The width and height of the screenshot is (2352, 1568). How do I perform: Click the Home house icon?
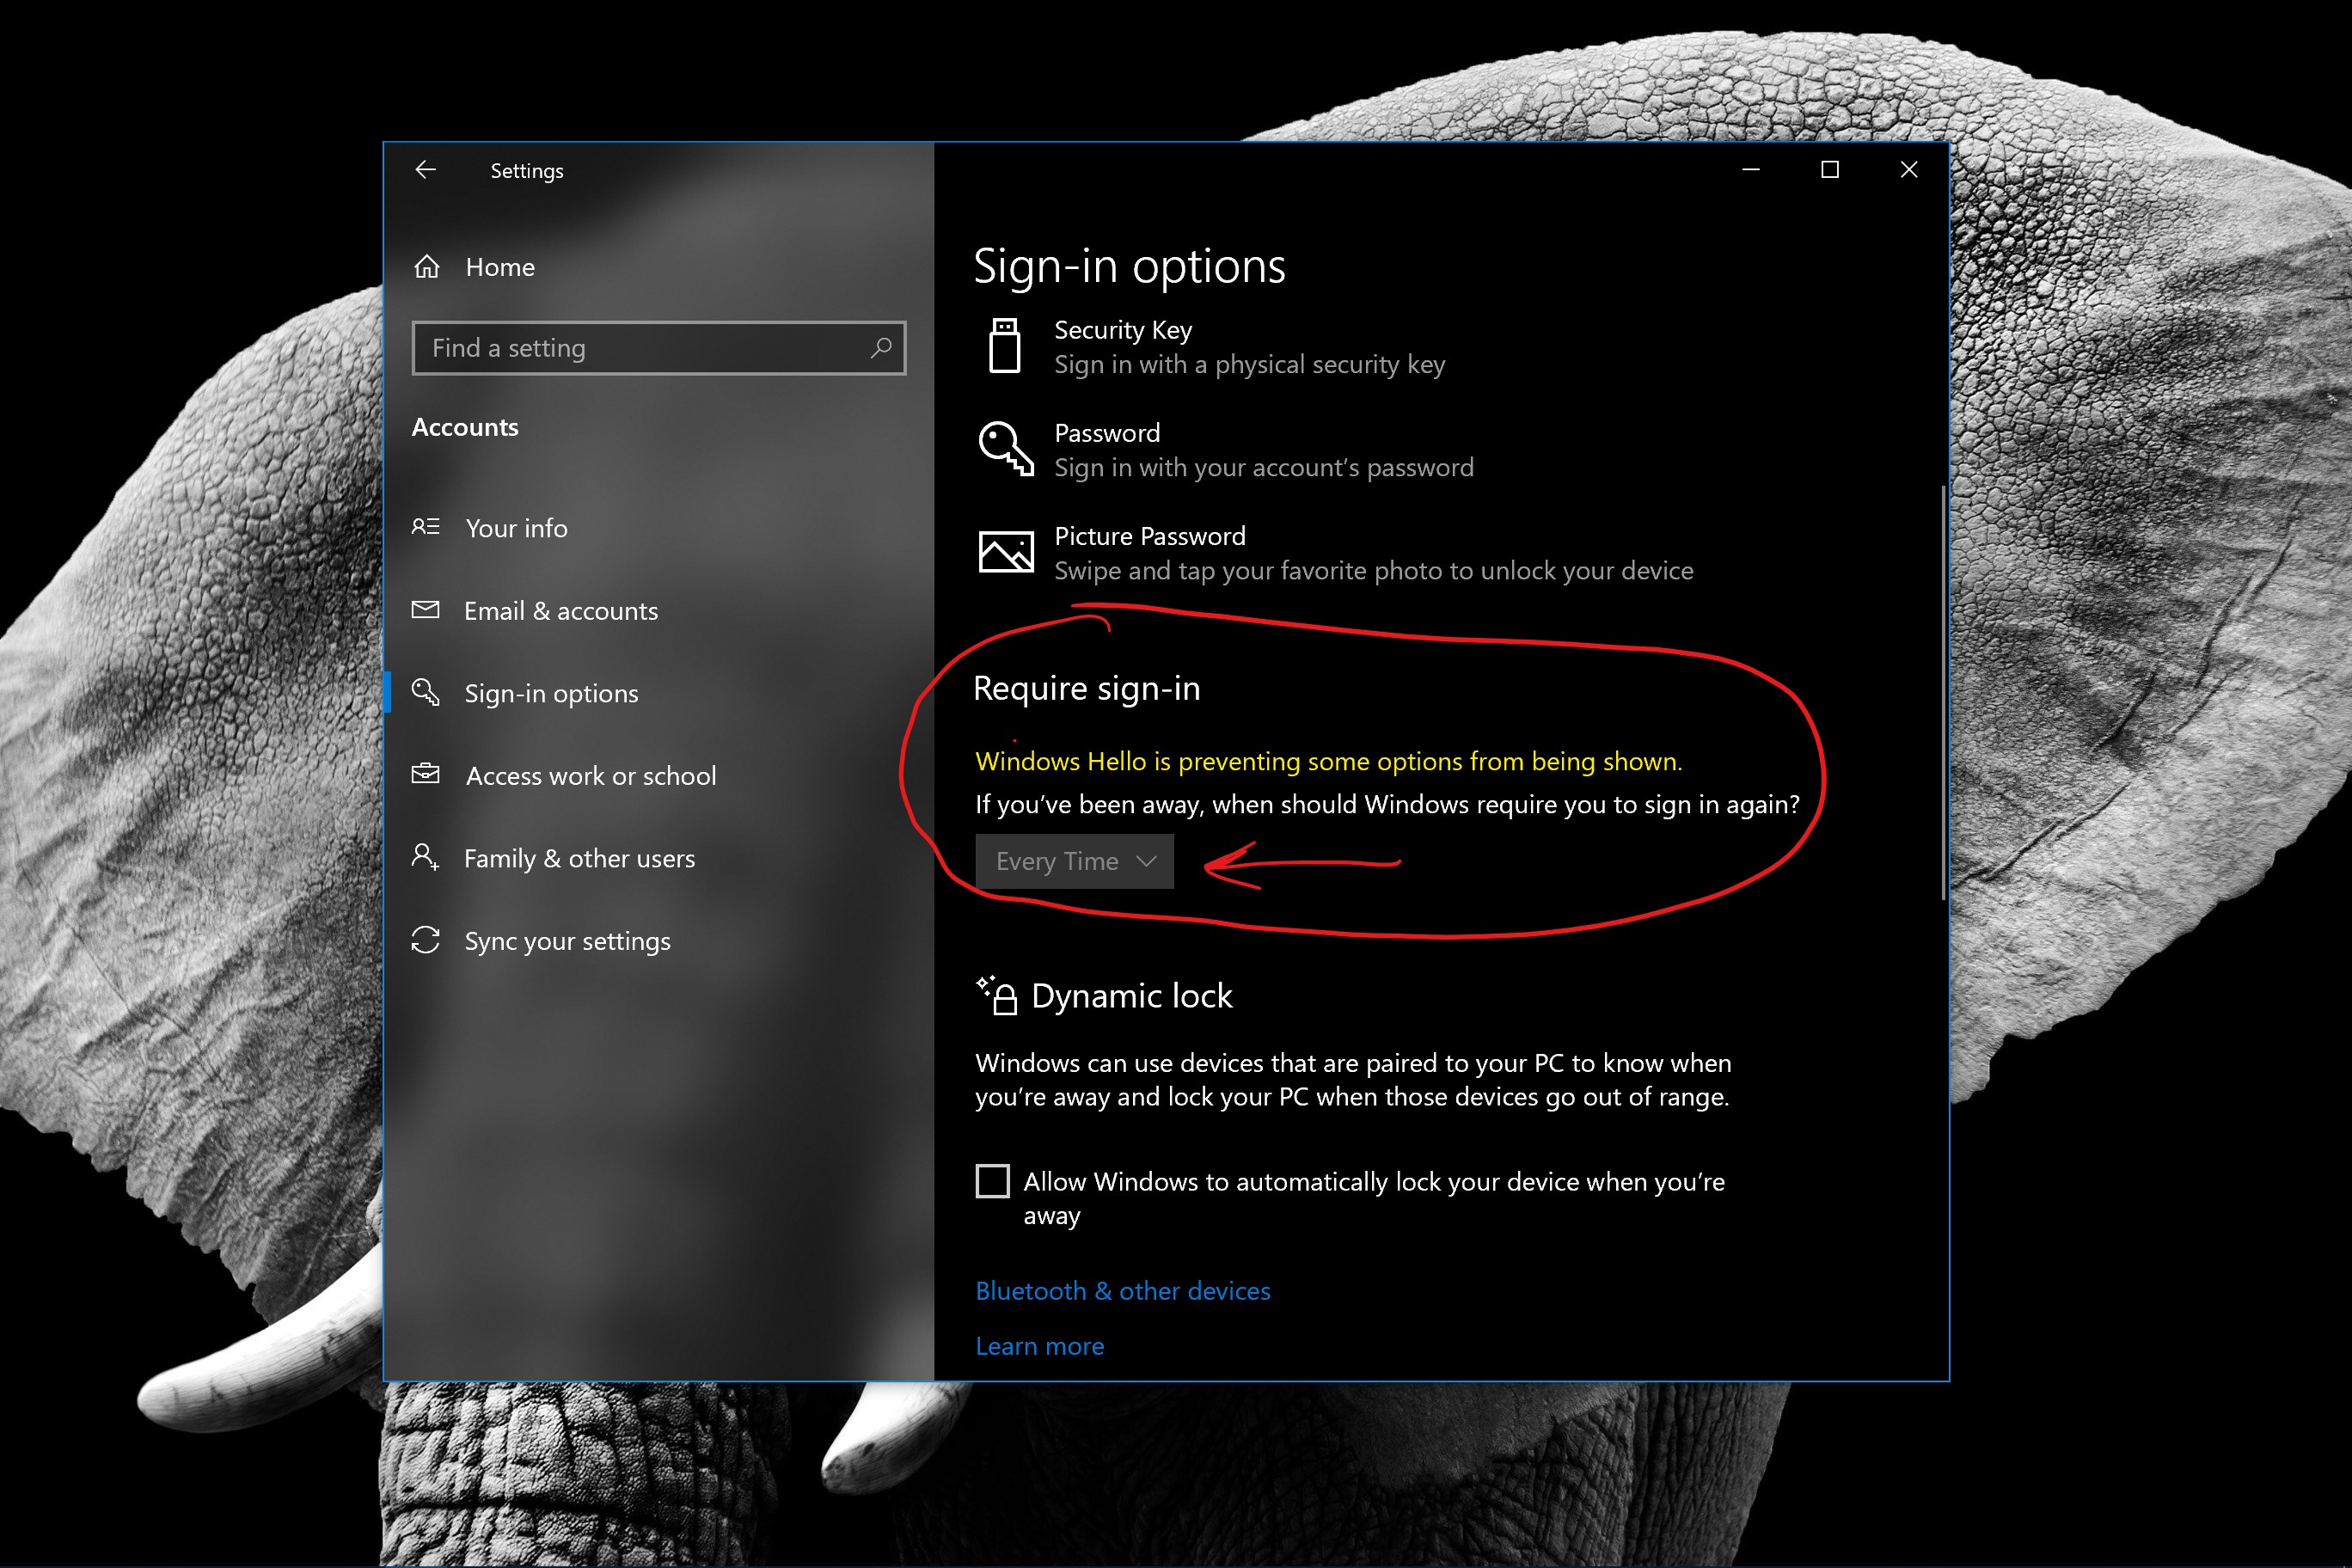[427, 267]
